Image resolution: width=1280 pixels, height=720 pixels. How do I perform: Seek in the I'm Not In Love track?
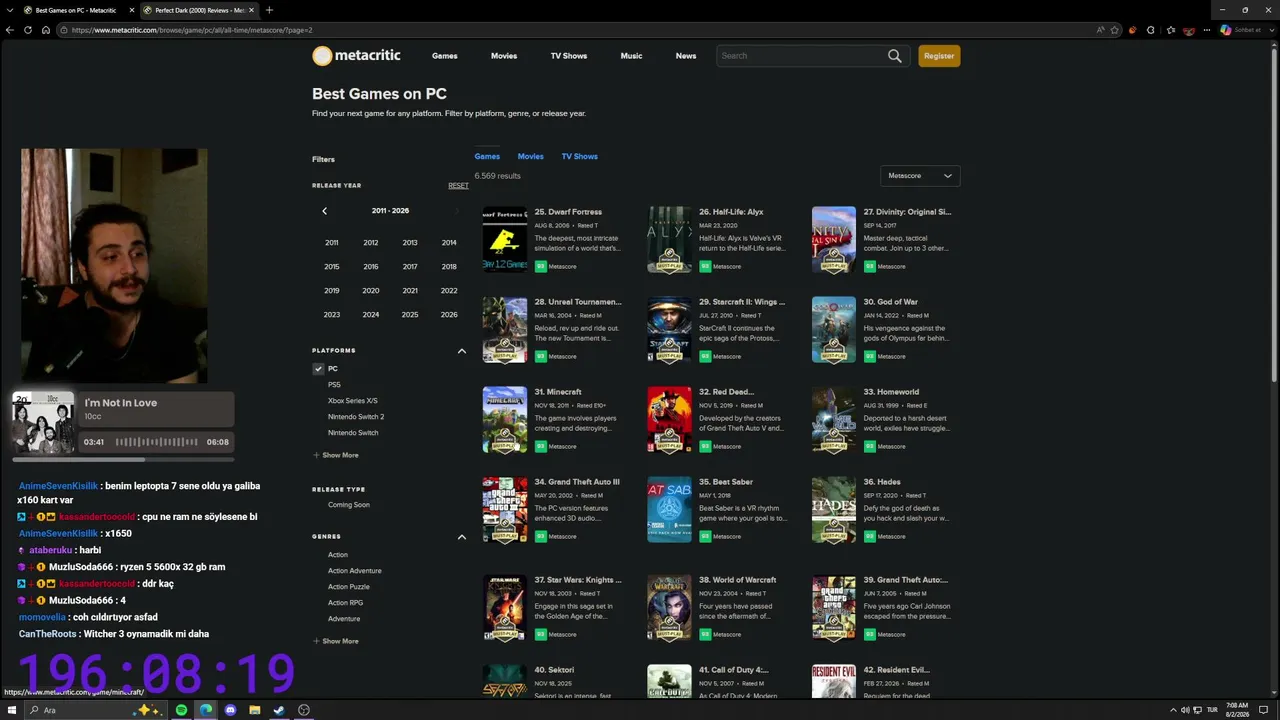click(x=156, y=442)
